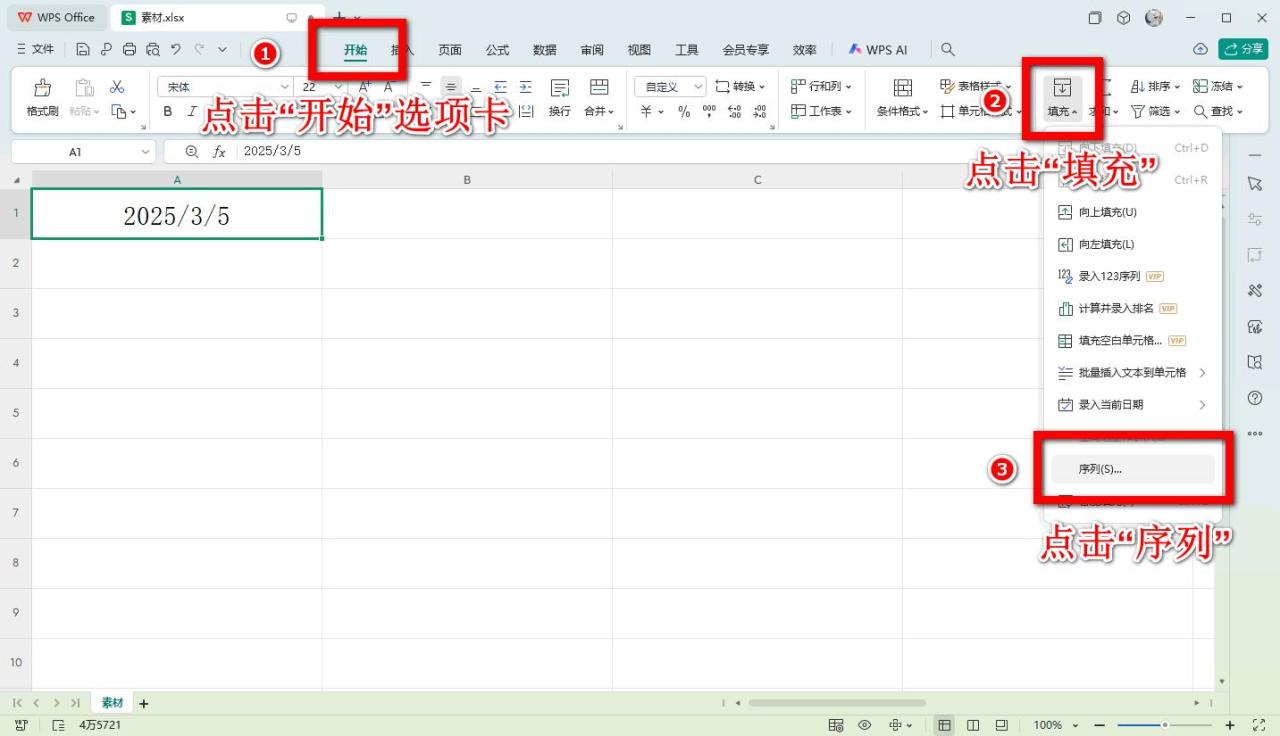Click the center vertical align icon
Image resolution: width=1280 pixels, height=736 pixels.
click(451, 87)
